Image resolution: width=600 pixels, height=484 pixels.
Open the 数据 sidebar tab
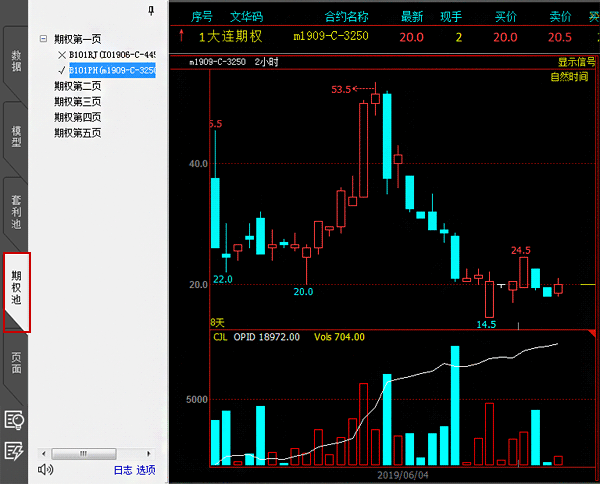click(15, 61)
